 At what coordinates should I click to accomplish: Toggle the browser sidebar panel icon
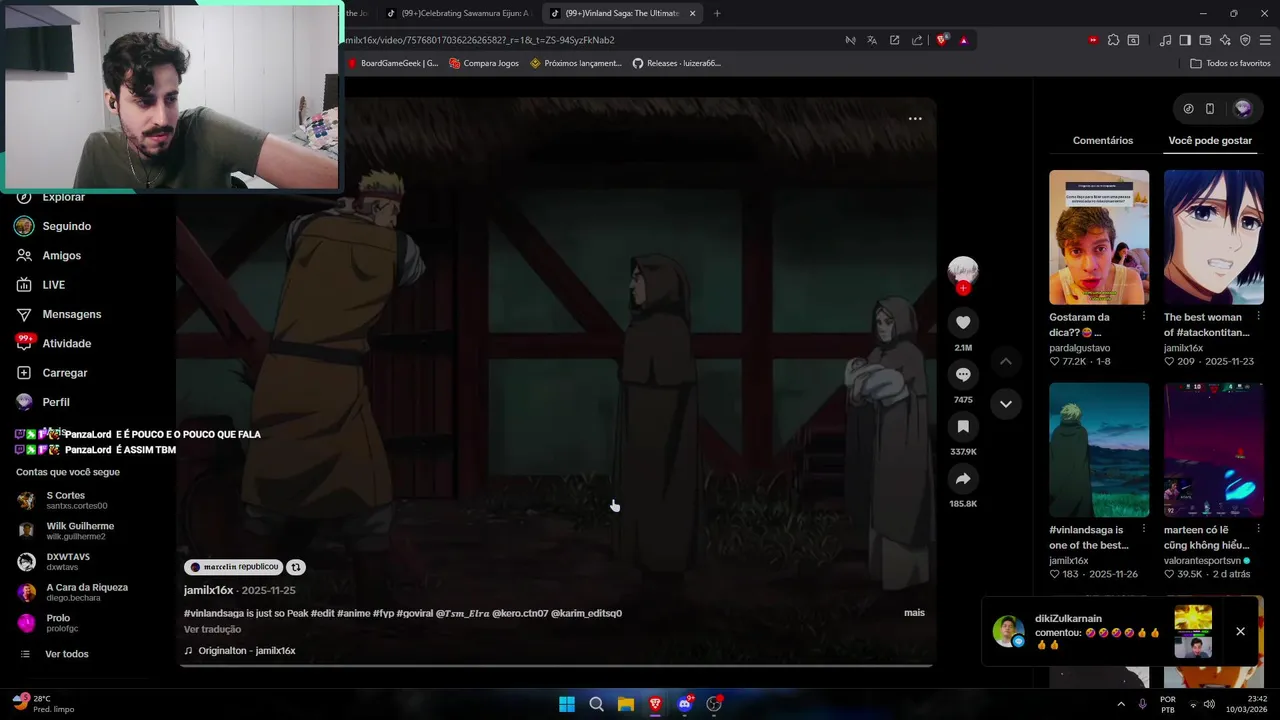(1185, 40)
